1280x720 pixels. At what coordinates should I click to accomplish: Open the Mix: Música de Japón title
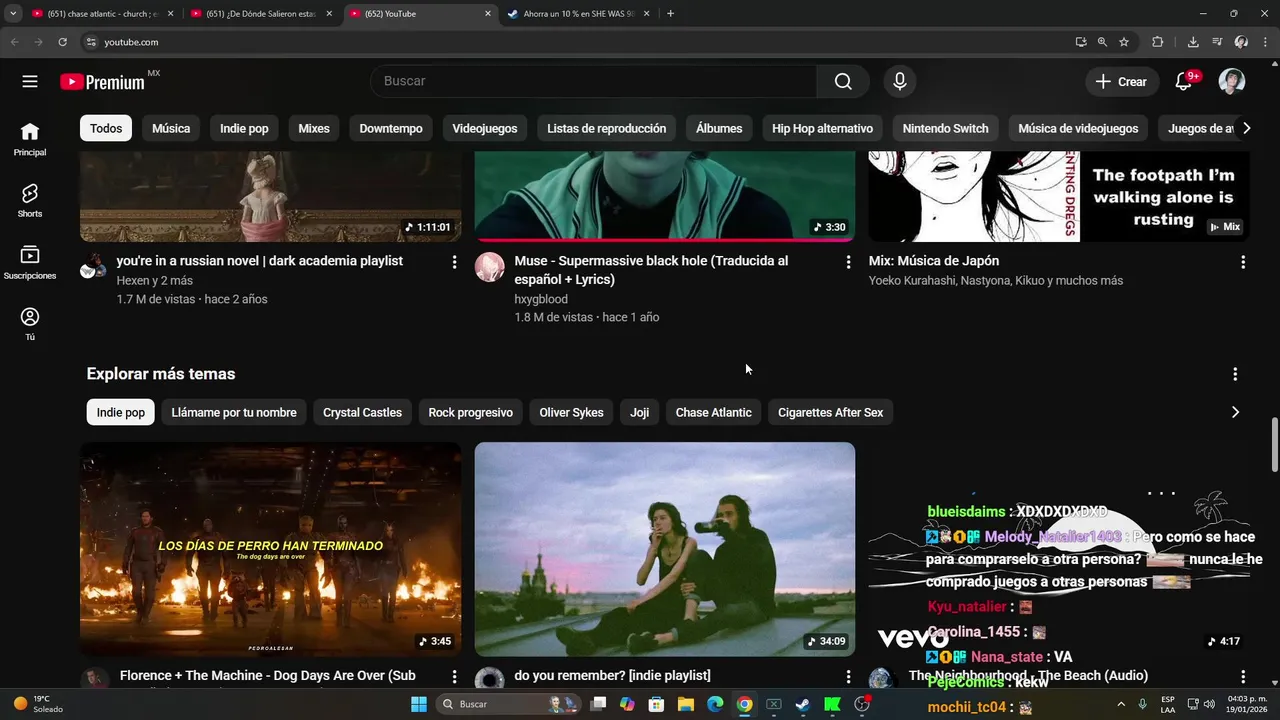934,261
